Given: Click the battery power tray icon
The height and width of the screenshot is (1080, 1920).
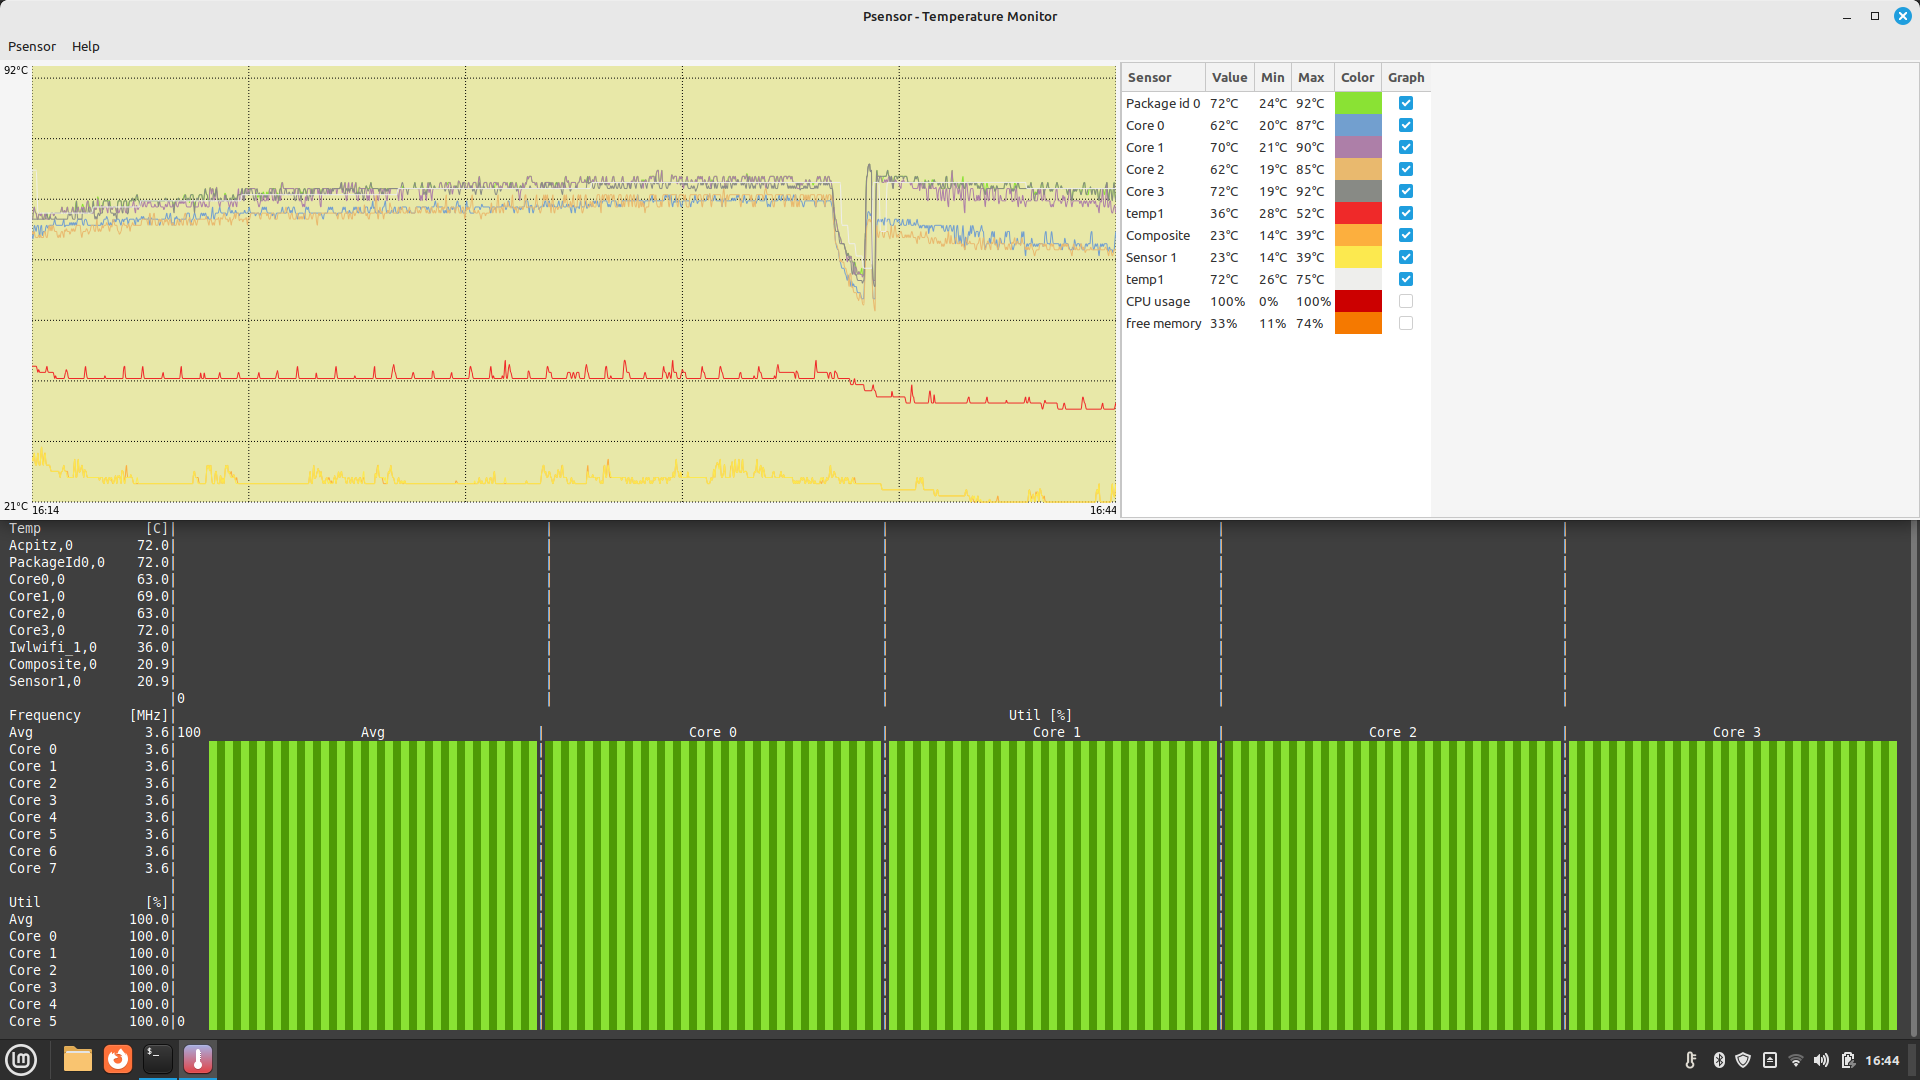Looking at the screenshot, I should tap(1847, 1060).
